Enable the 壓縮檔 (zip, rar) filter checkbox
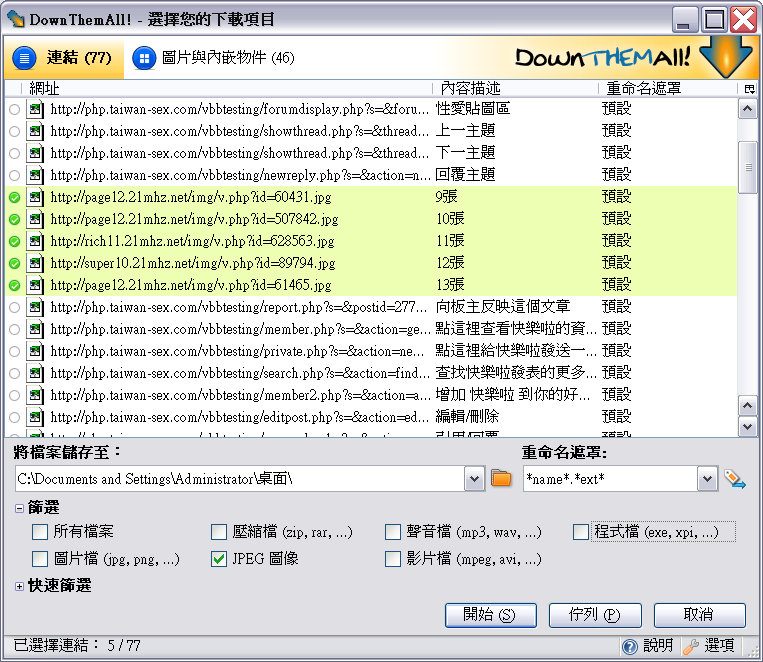763x662 pixels. [219, 532]
